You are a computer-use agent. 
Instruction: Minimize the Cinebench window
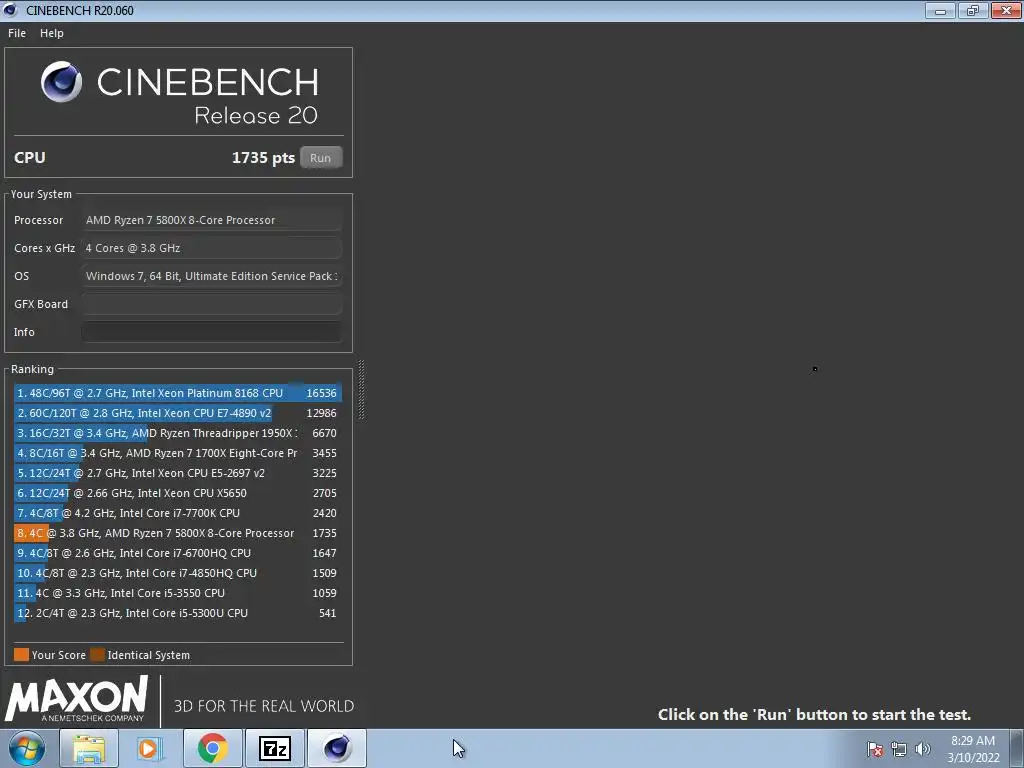click(x=940, y=10)
